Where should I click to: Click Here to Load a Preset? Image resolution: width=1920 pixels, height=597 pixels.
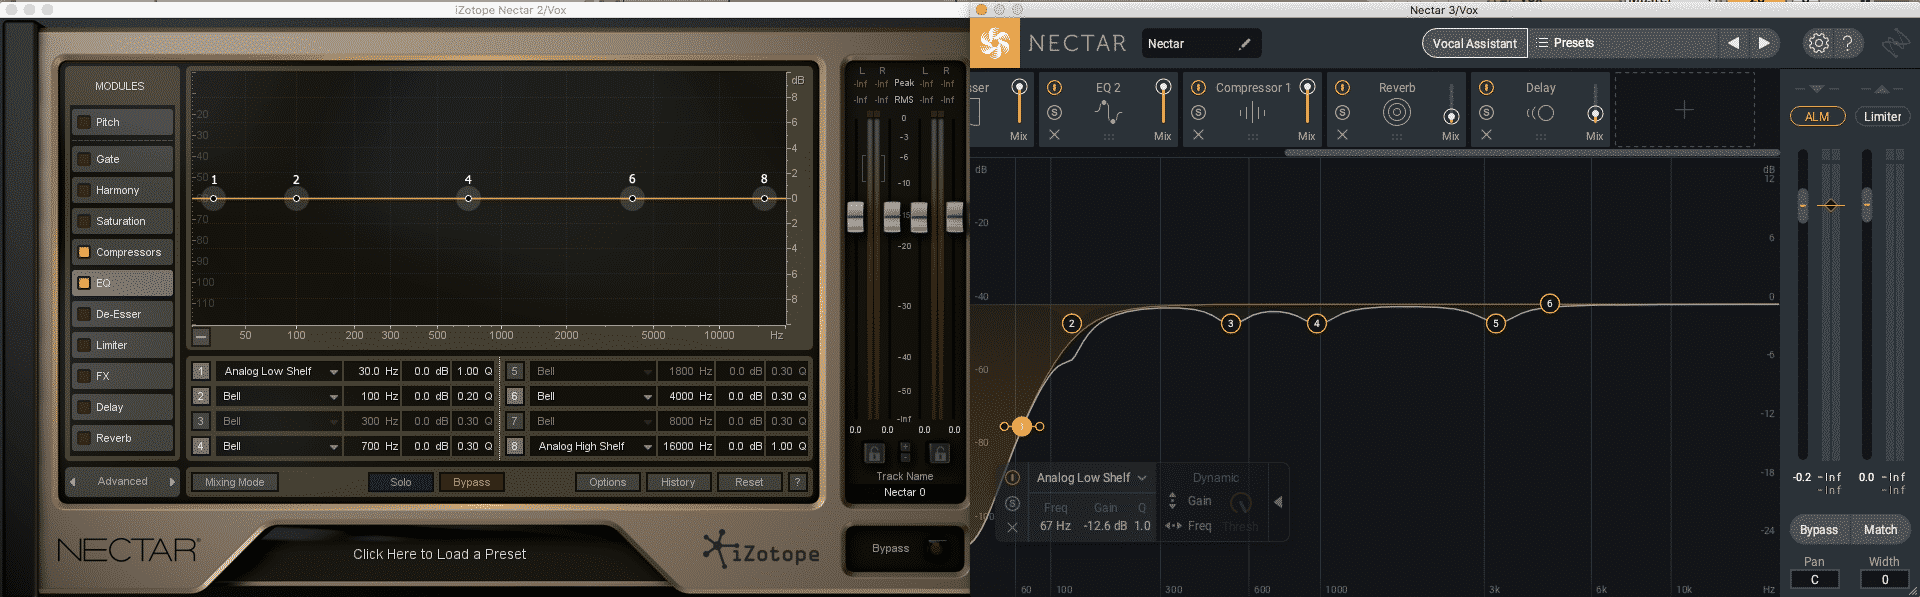[x=439, y=554]
